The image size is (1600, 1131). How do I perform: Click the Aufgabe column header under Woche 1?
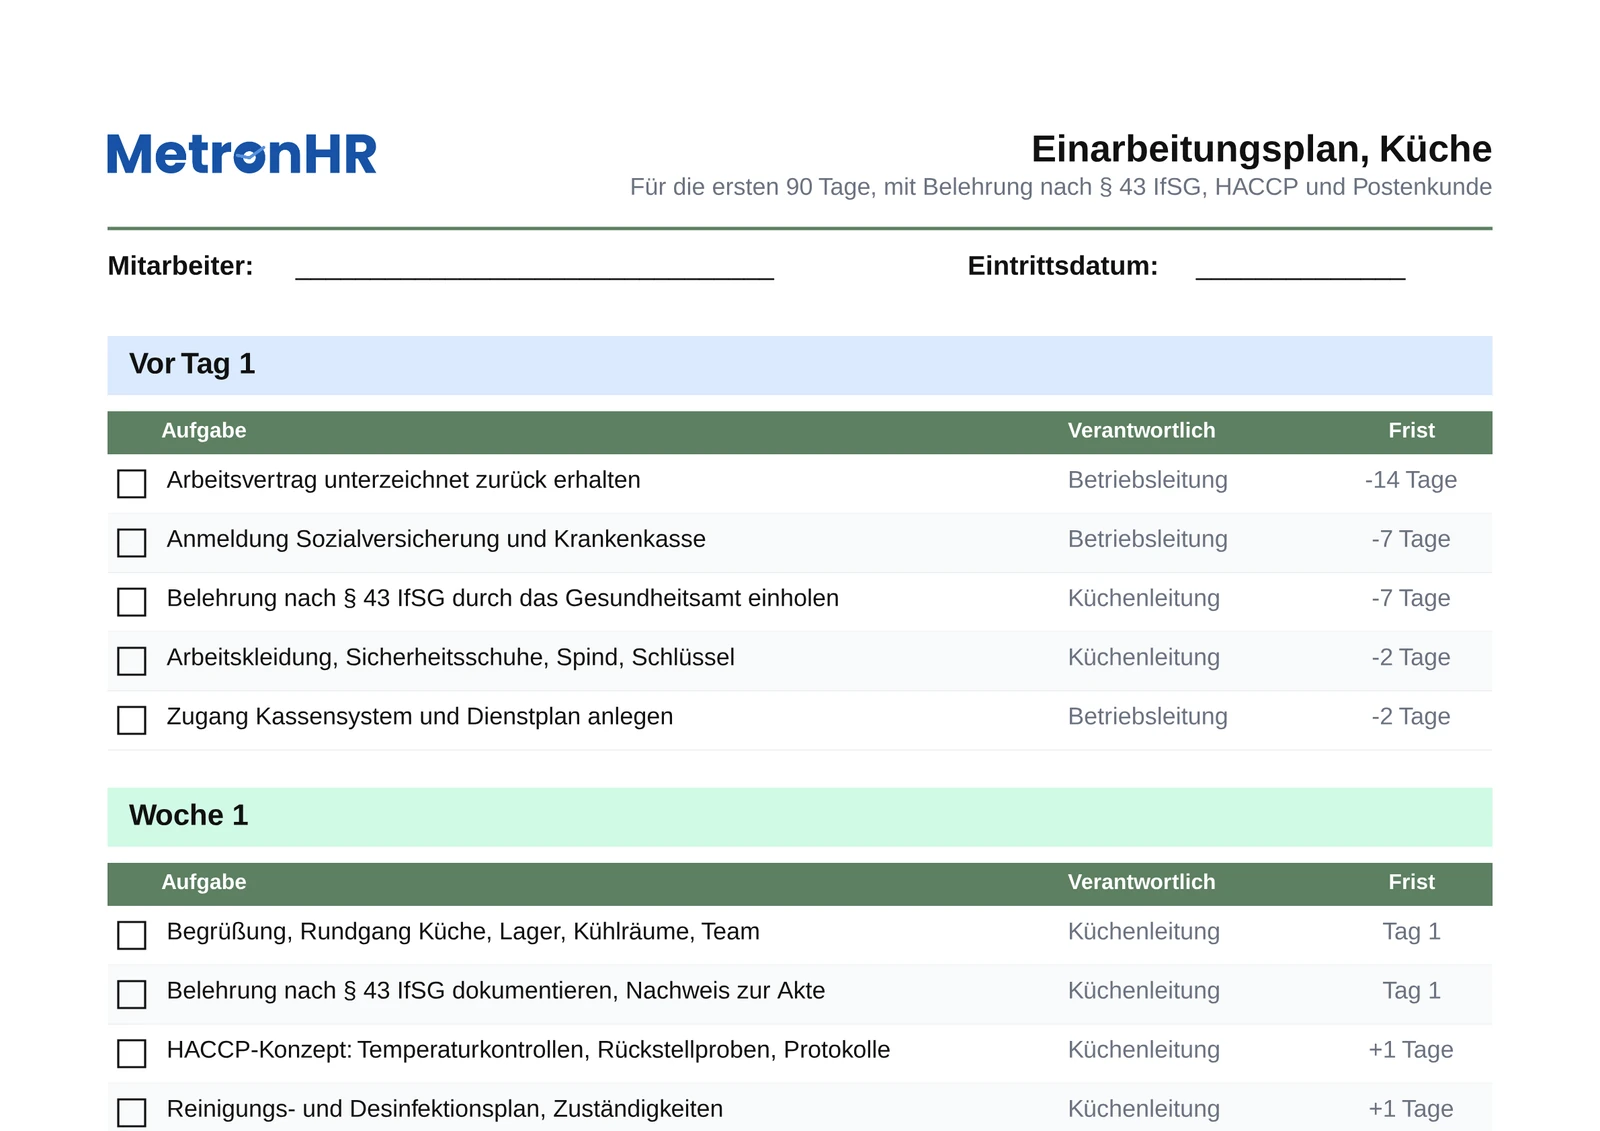[204, 883]
